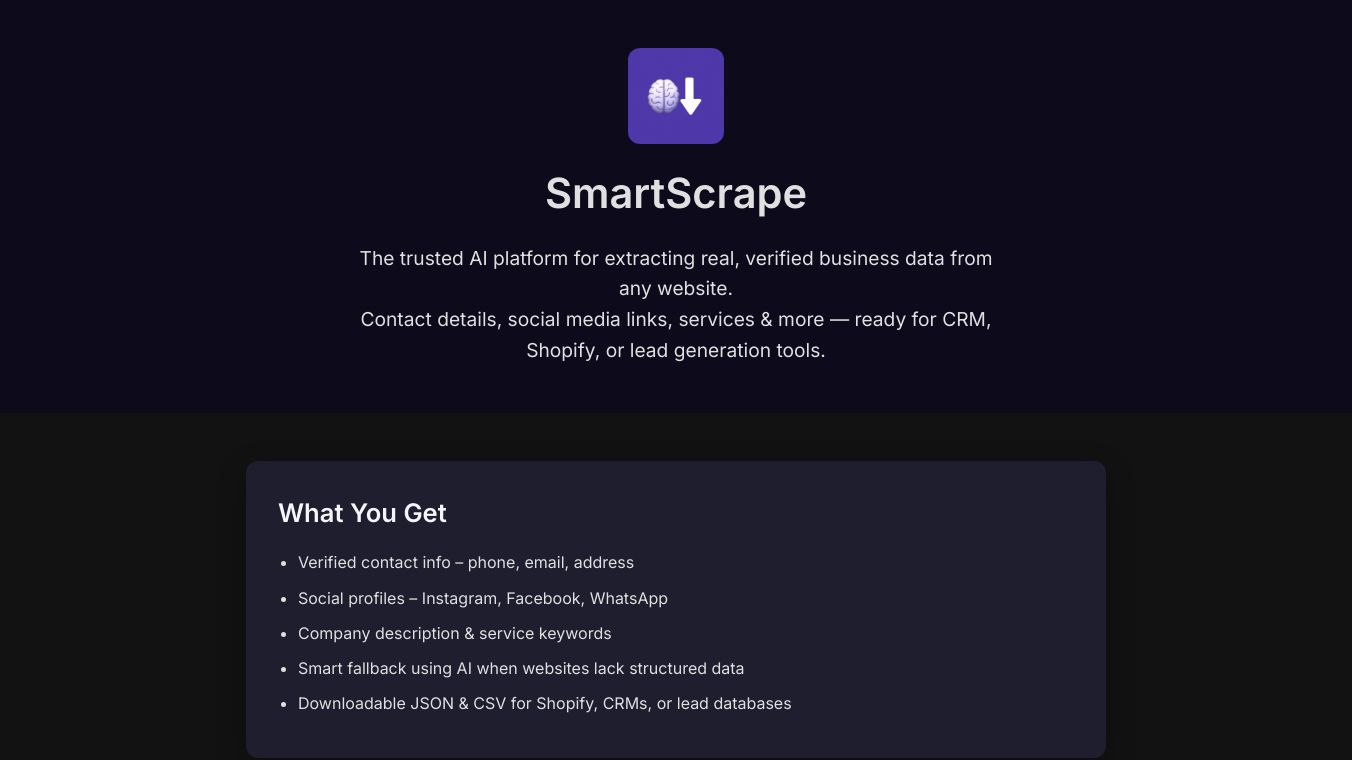Click the bullet before "Smart fallback"

click(x=284, y=669)
